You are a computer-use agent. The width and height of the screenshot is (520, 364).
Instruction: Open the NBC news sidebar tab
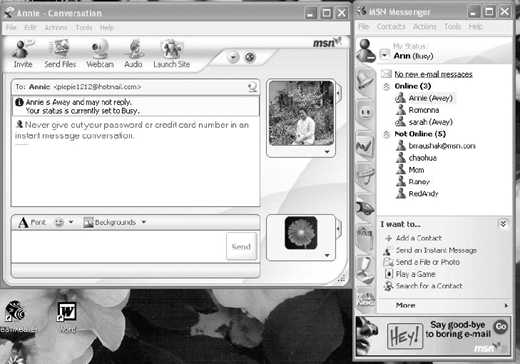click(x=366, y=299)
